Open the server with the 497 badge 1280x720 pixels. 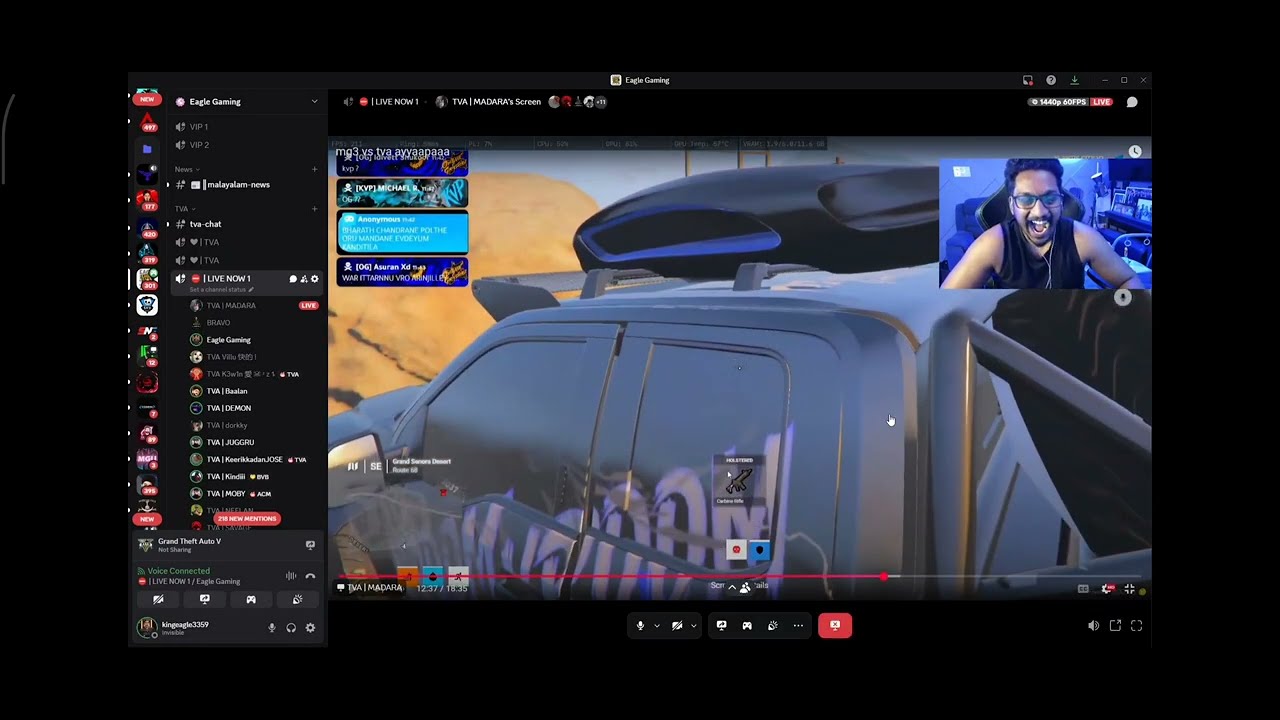(148, 123)
